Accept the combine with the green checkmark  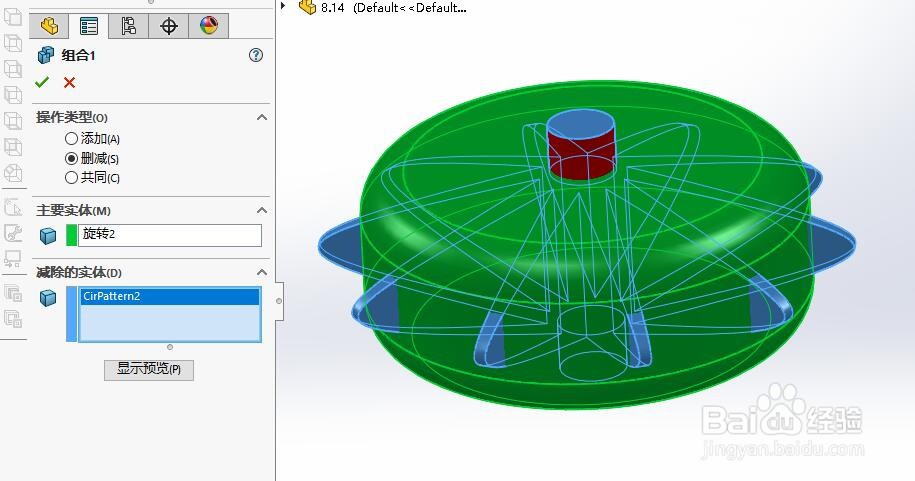41,82
